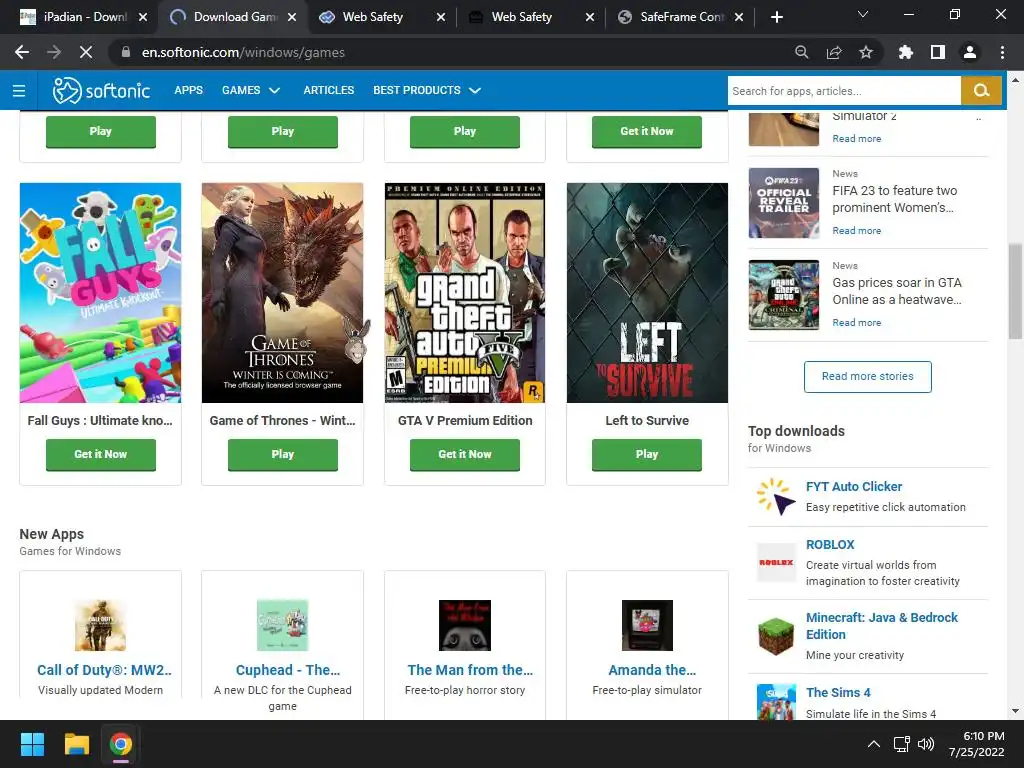Image resolution: width=1024 pixels, height=768 pixels.
Task: Share this page from address bar
Action: click(x=834, y=52)
